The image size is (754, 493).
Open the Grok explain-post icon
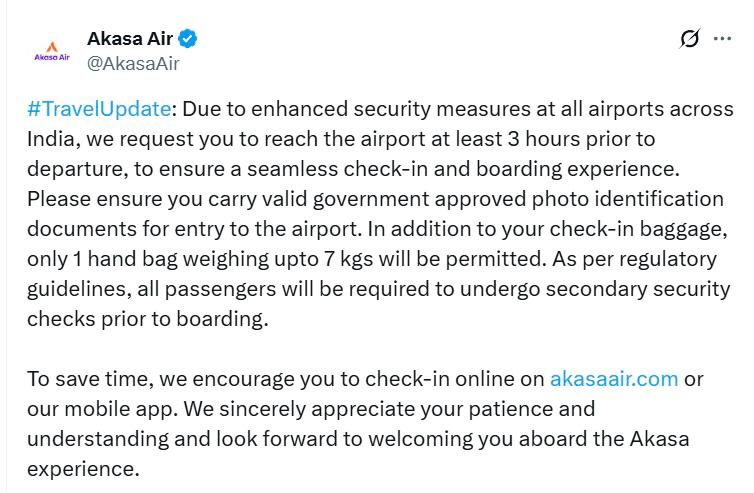pyautogui.click(x=689, y=38)
